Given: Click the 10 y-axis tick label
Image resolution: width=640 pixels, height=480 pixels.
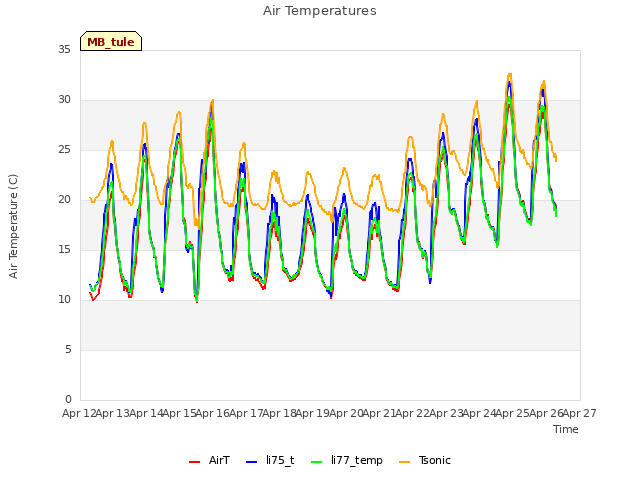Looking at the screenshot, I should (64, 300).
